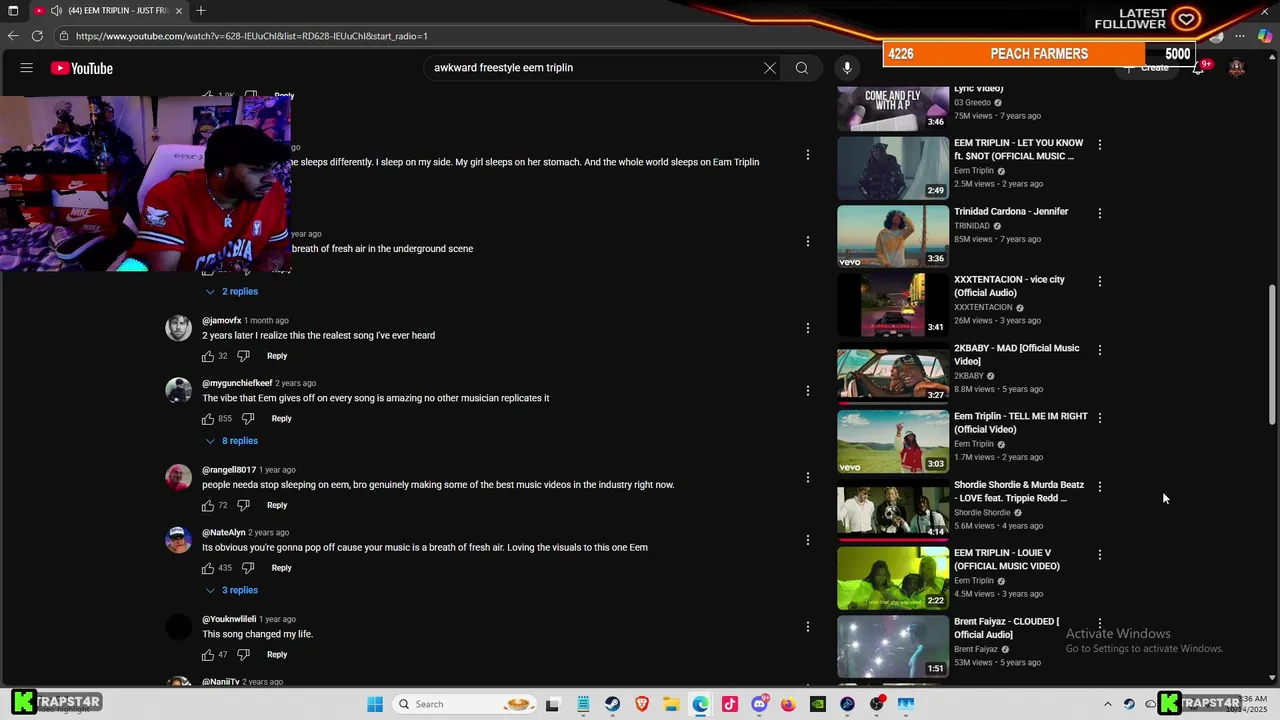
Task: Show hidden system tray icons chevron
Action: coord(1107,704)
